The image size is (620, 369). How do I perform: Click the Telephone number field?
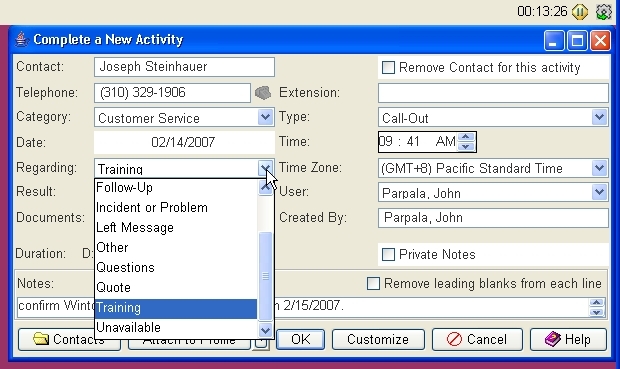tap(172, 93)
